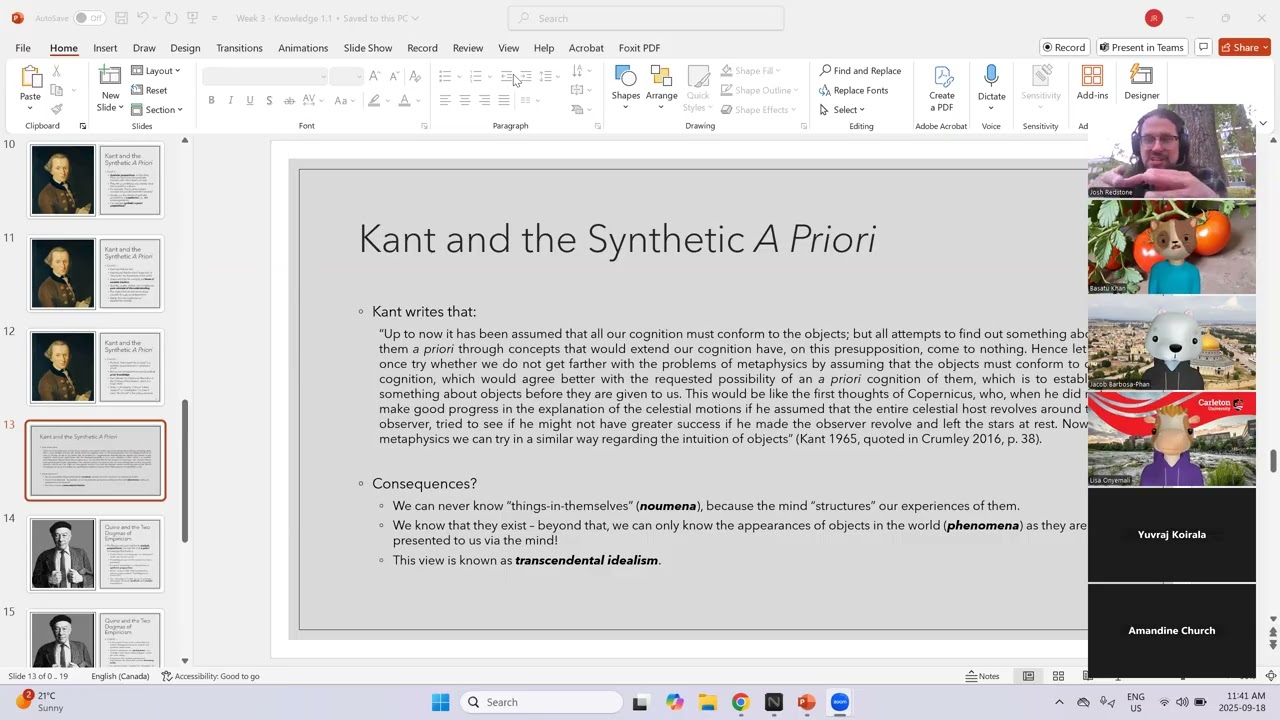Switch to Normal view icon
Viewport: 1280px width, 720px height.
1028,676
